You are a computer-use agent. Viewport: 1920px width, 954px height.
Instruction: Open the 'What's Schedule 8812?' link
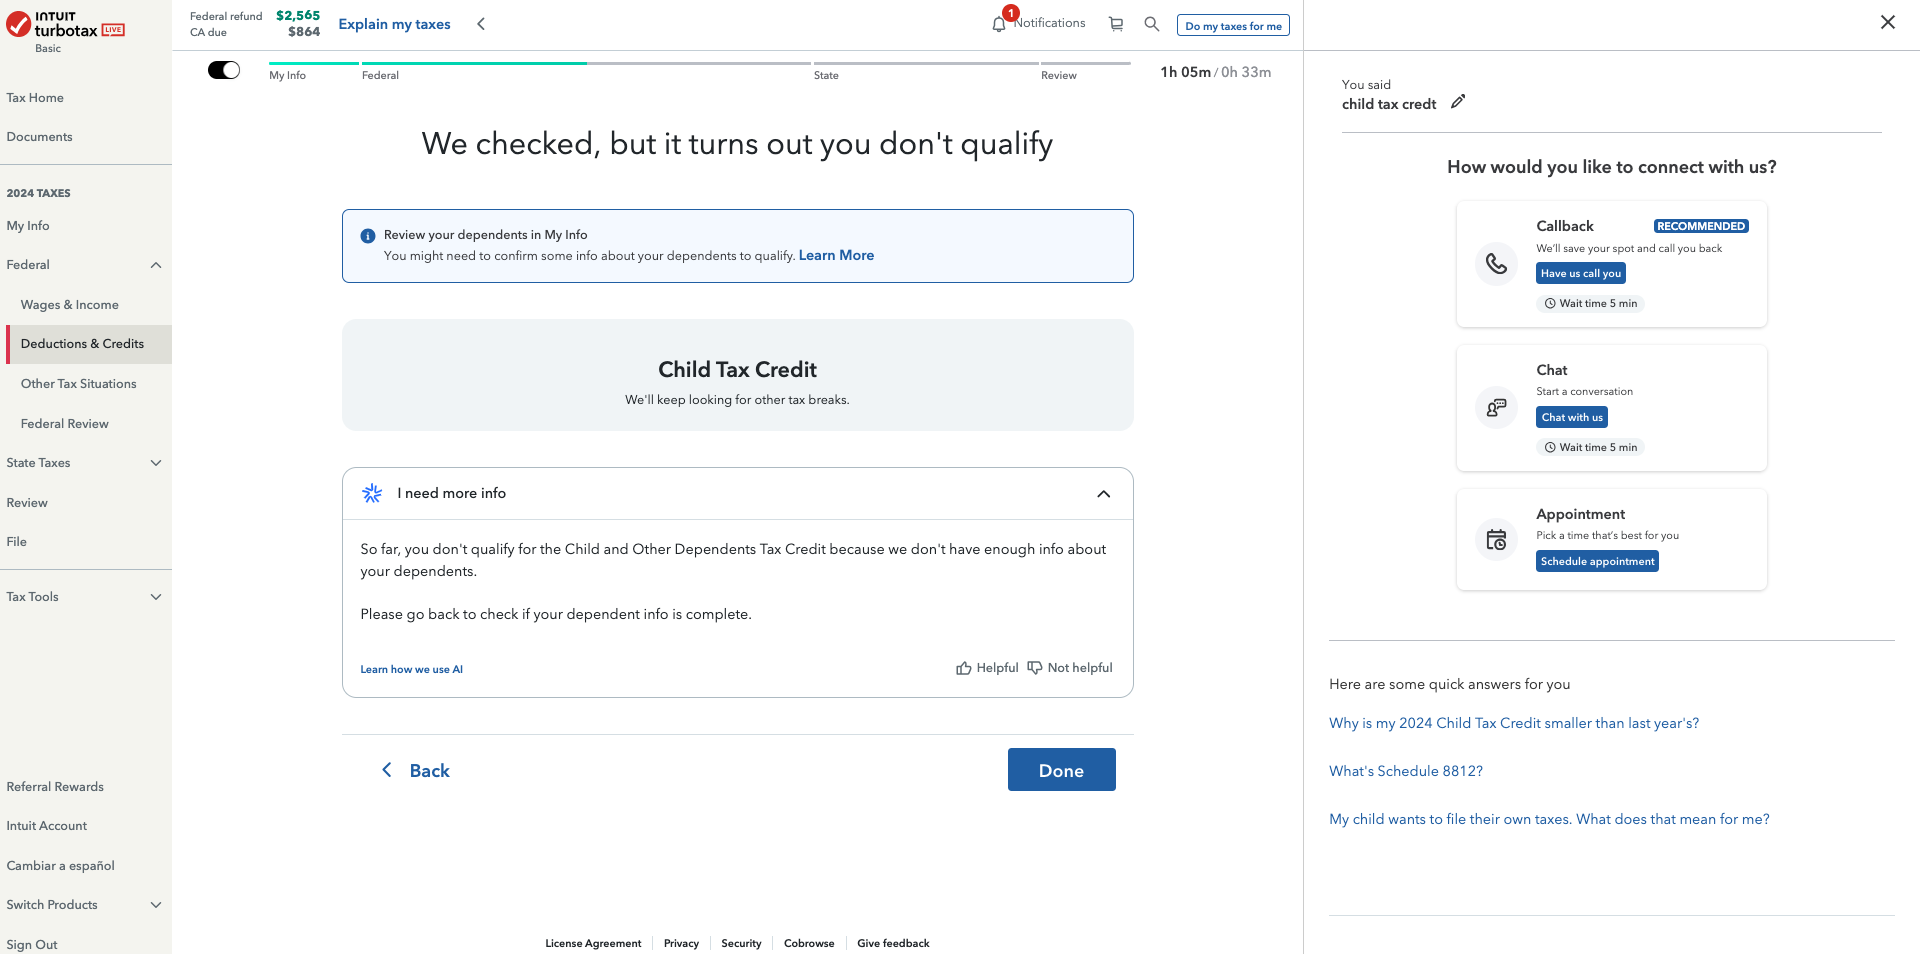tap(1405, 771)
